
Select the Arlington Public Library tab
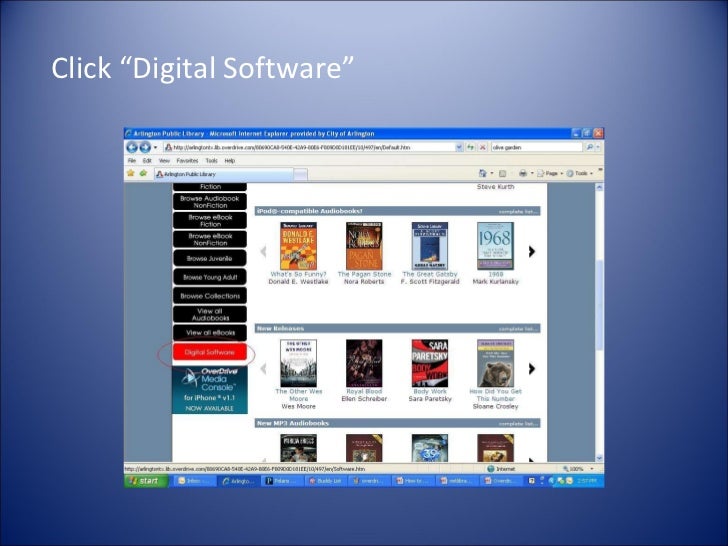[x=224, y=174]
